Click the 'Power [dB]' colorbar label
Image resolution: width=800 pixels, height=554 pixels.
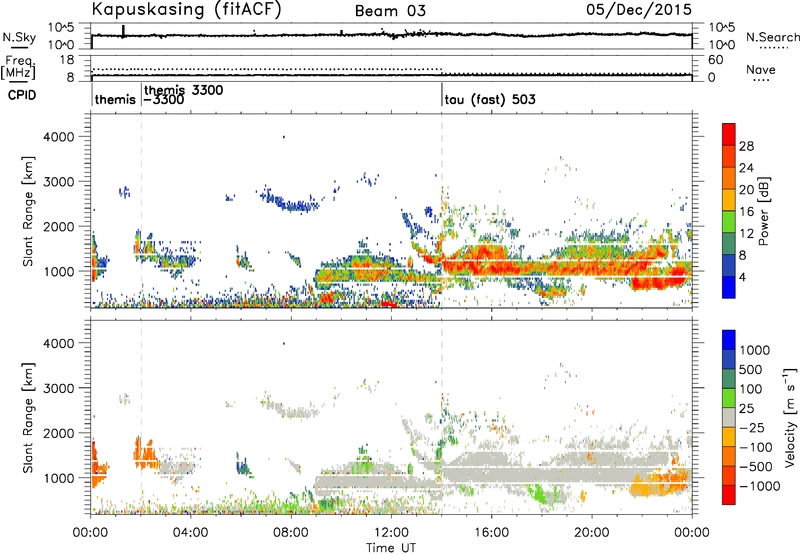click(763, 212)
